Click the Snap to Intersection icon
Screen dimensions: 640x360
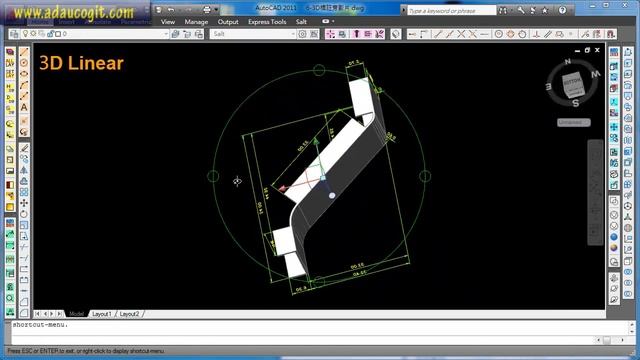point(461,34)
